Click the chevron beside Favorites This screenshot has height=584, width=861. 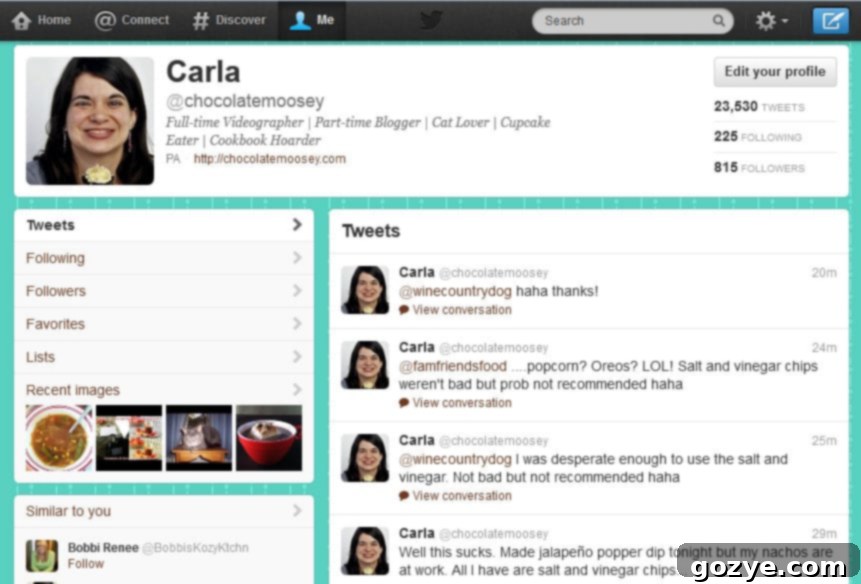pos(297,323)
